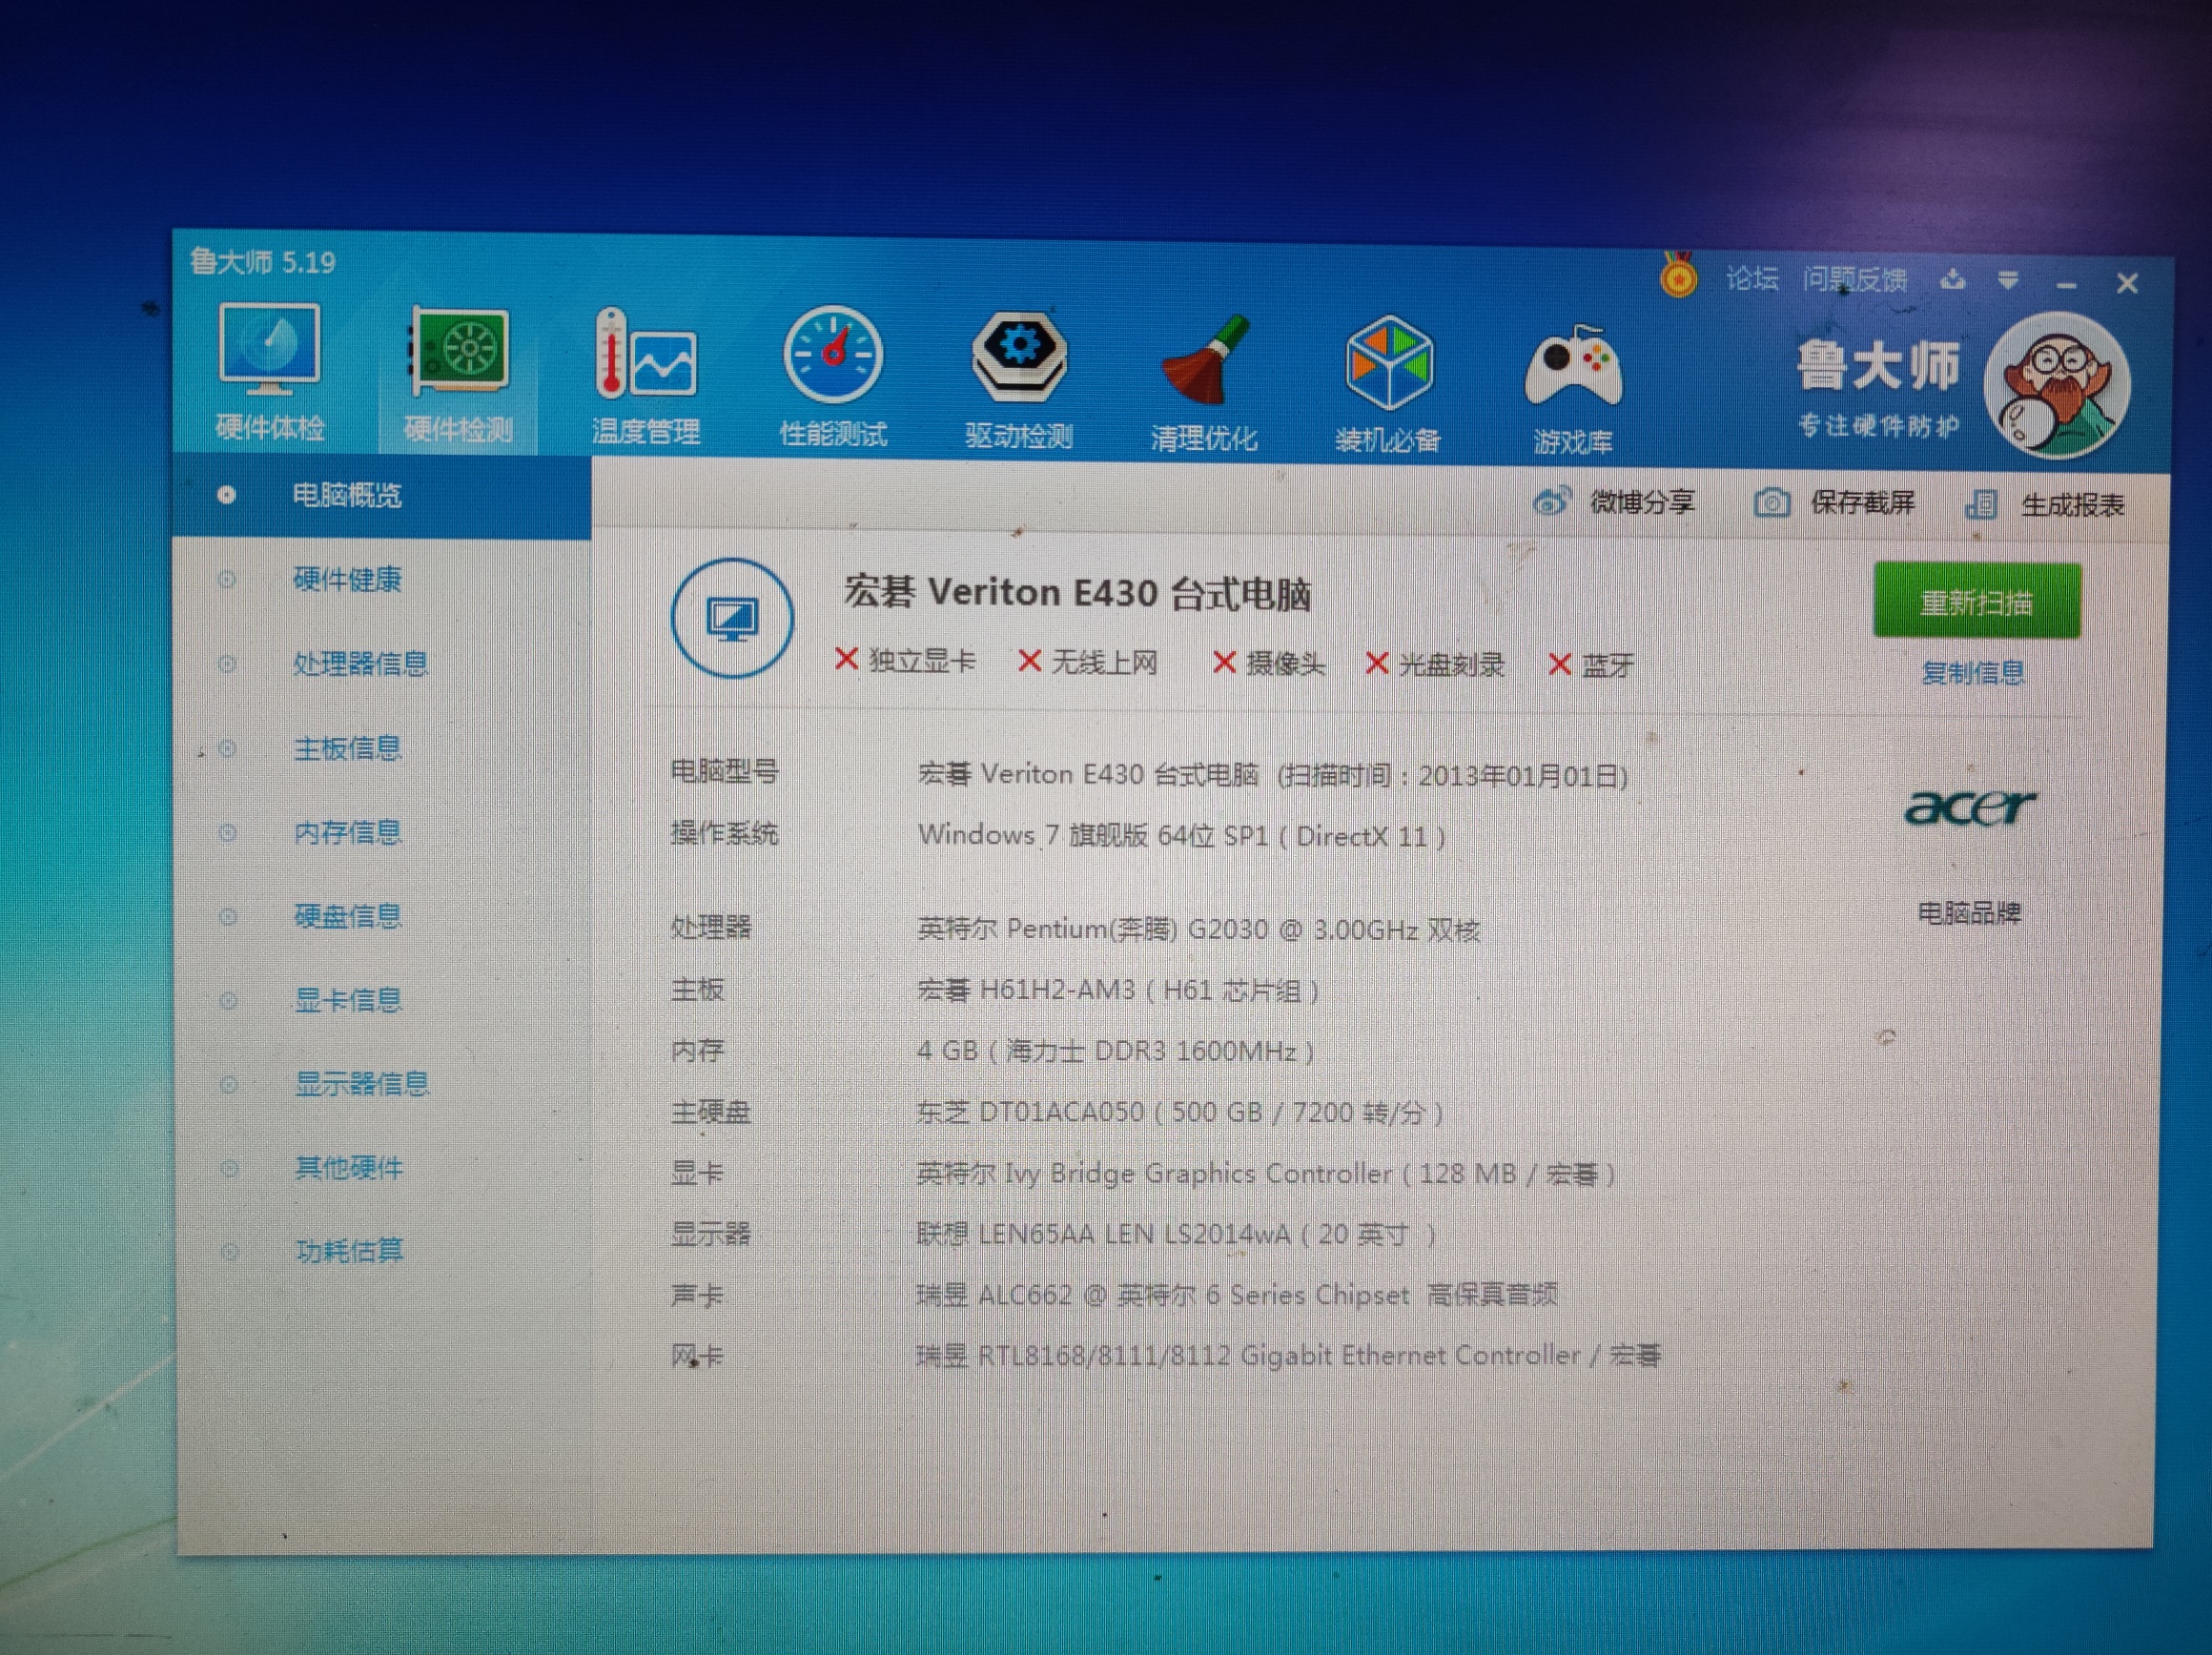Image resolution: width=2212 pixels, height=1655 pixels.
Task: Select 处理器信息 in the sidebar
Action: [x=360, y=663]
